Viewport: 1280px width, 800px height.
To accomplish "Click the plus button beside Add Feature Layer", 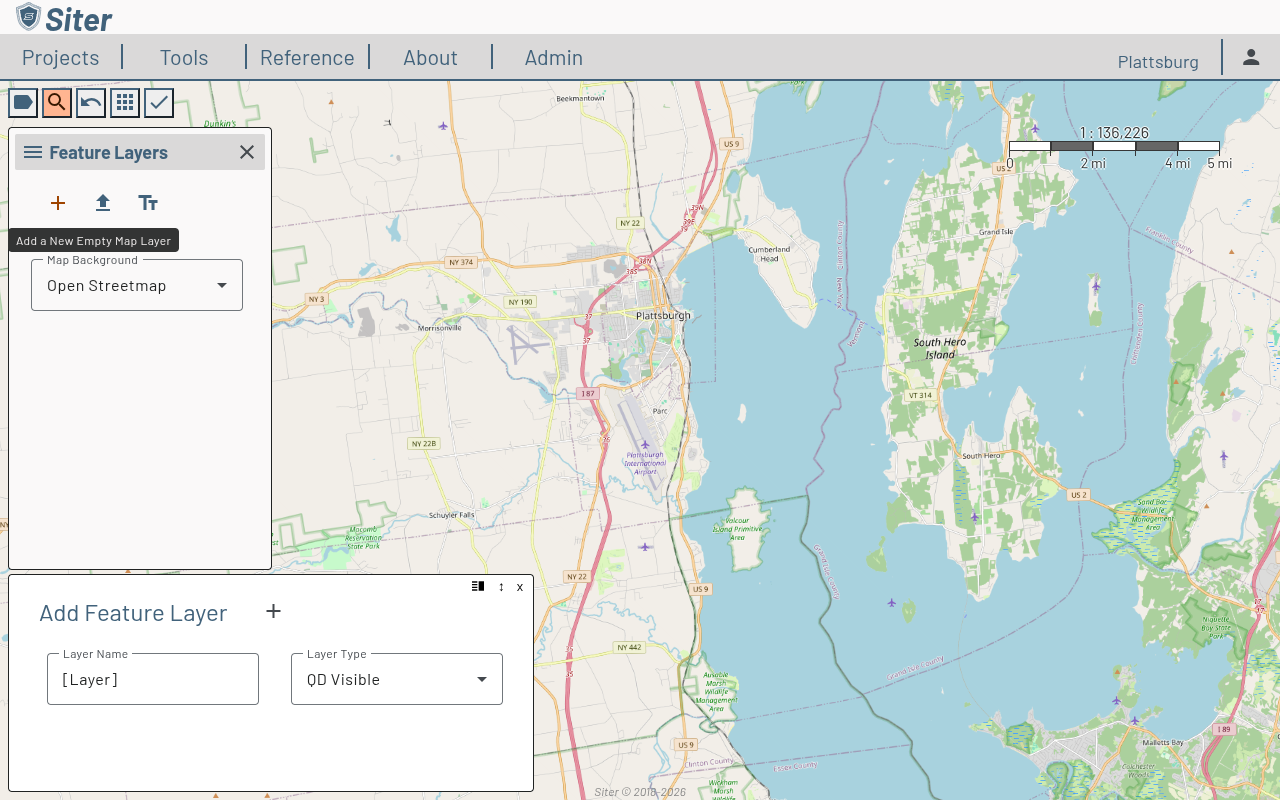I will (x=273, y=611).
